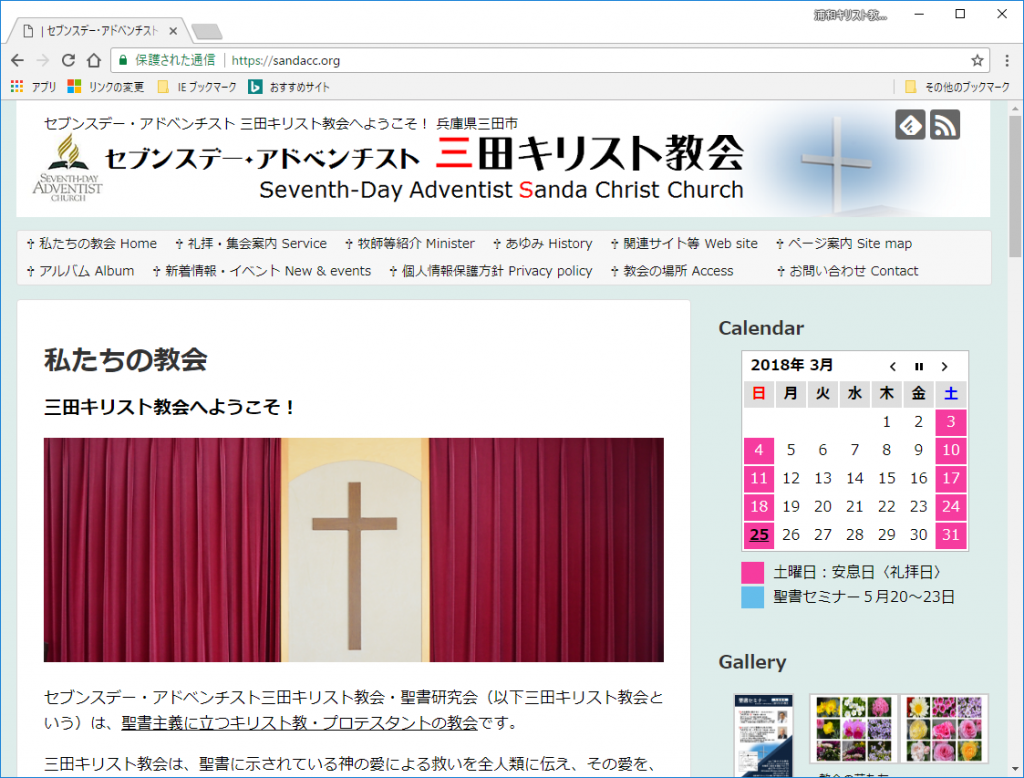Select March 18 on the calendar
The image size is (1024, 778).
click(x=759, y=506)
